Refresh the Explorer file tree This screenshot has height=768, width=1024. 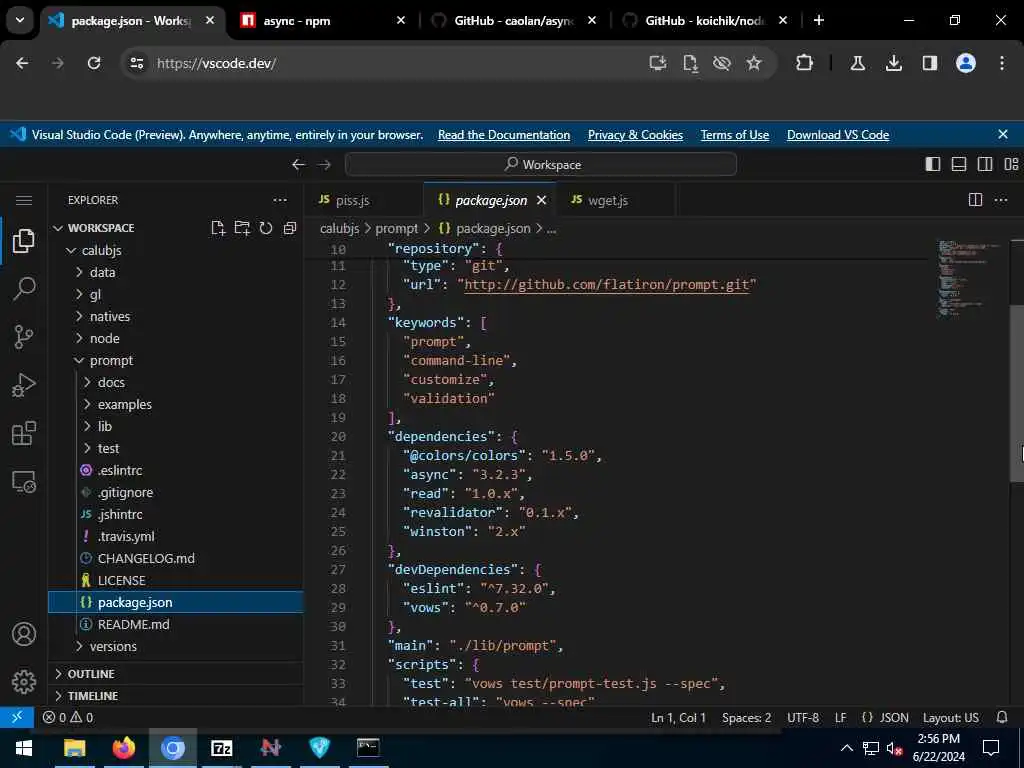pyautogui.click(x=266, y=228)
